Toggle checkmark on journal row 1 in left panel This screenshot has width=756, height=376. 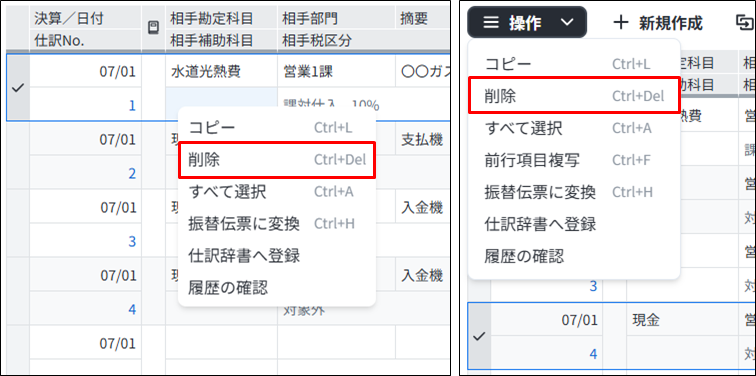click(18, 88)
